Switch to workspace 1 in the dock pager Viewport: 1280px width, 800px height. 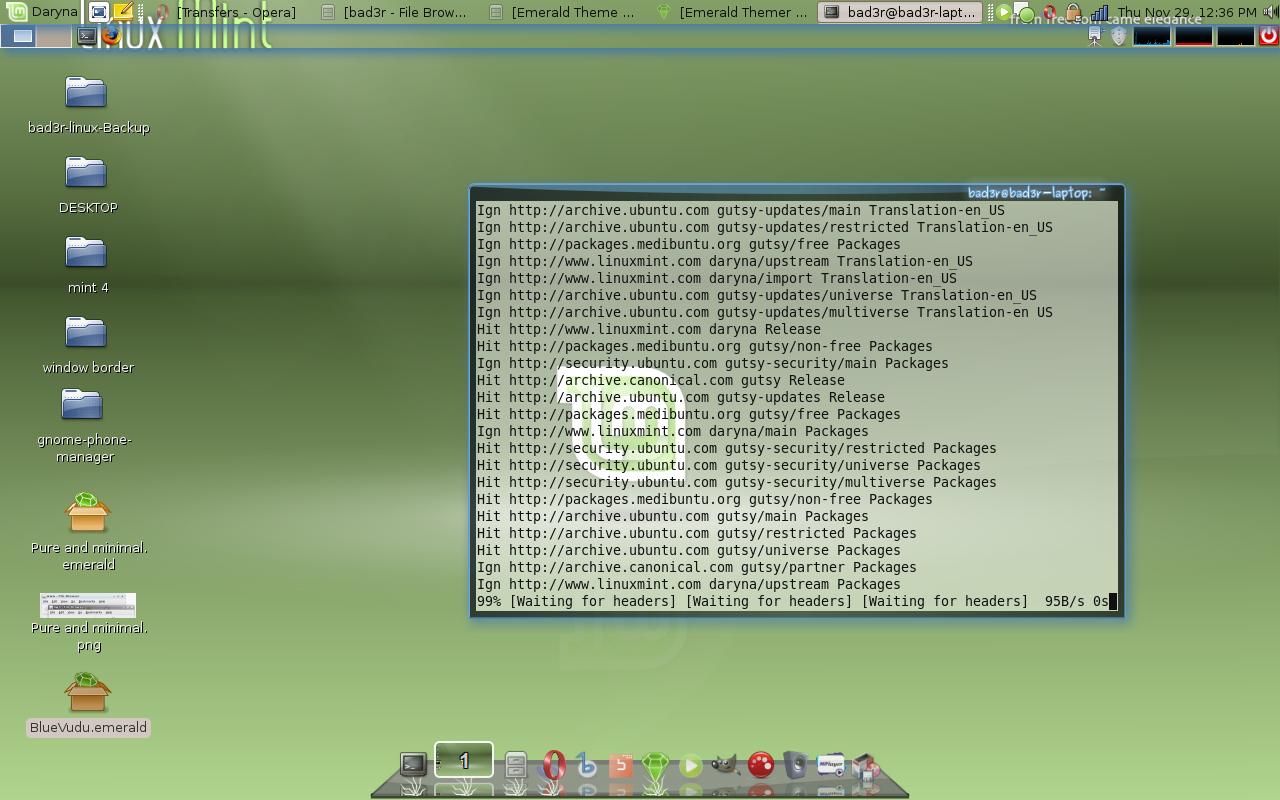point(464,761)
